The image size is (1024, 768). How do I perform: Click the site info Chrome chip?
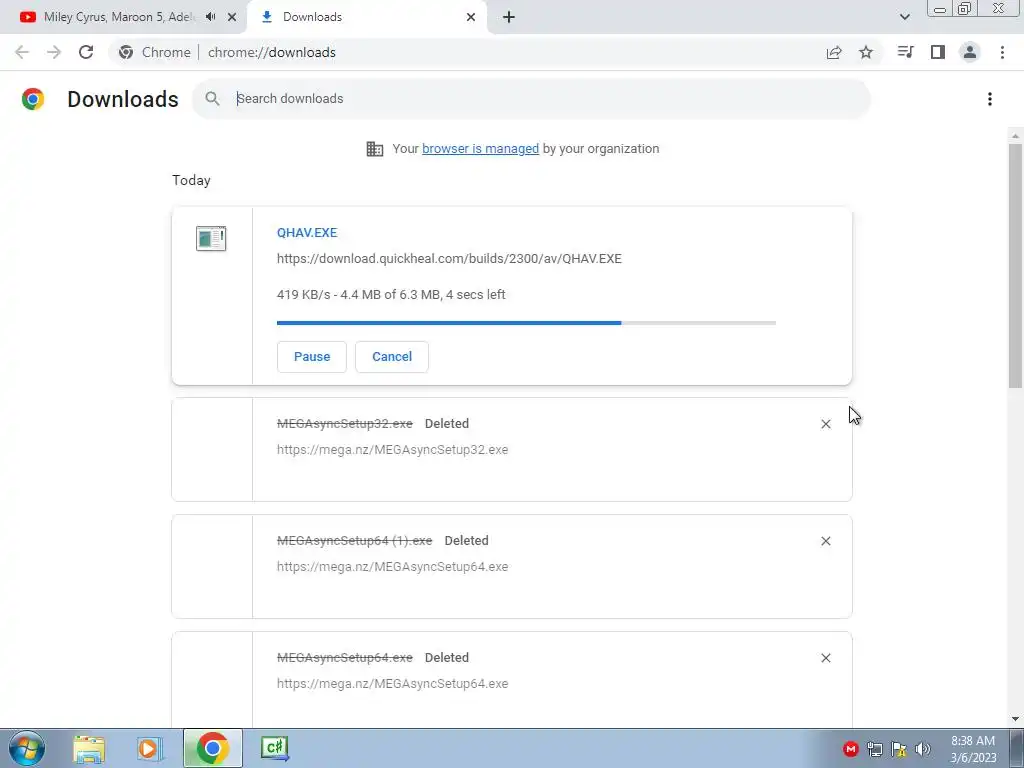(x=155, y=52)
